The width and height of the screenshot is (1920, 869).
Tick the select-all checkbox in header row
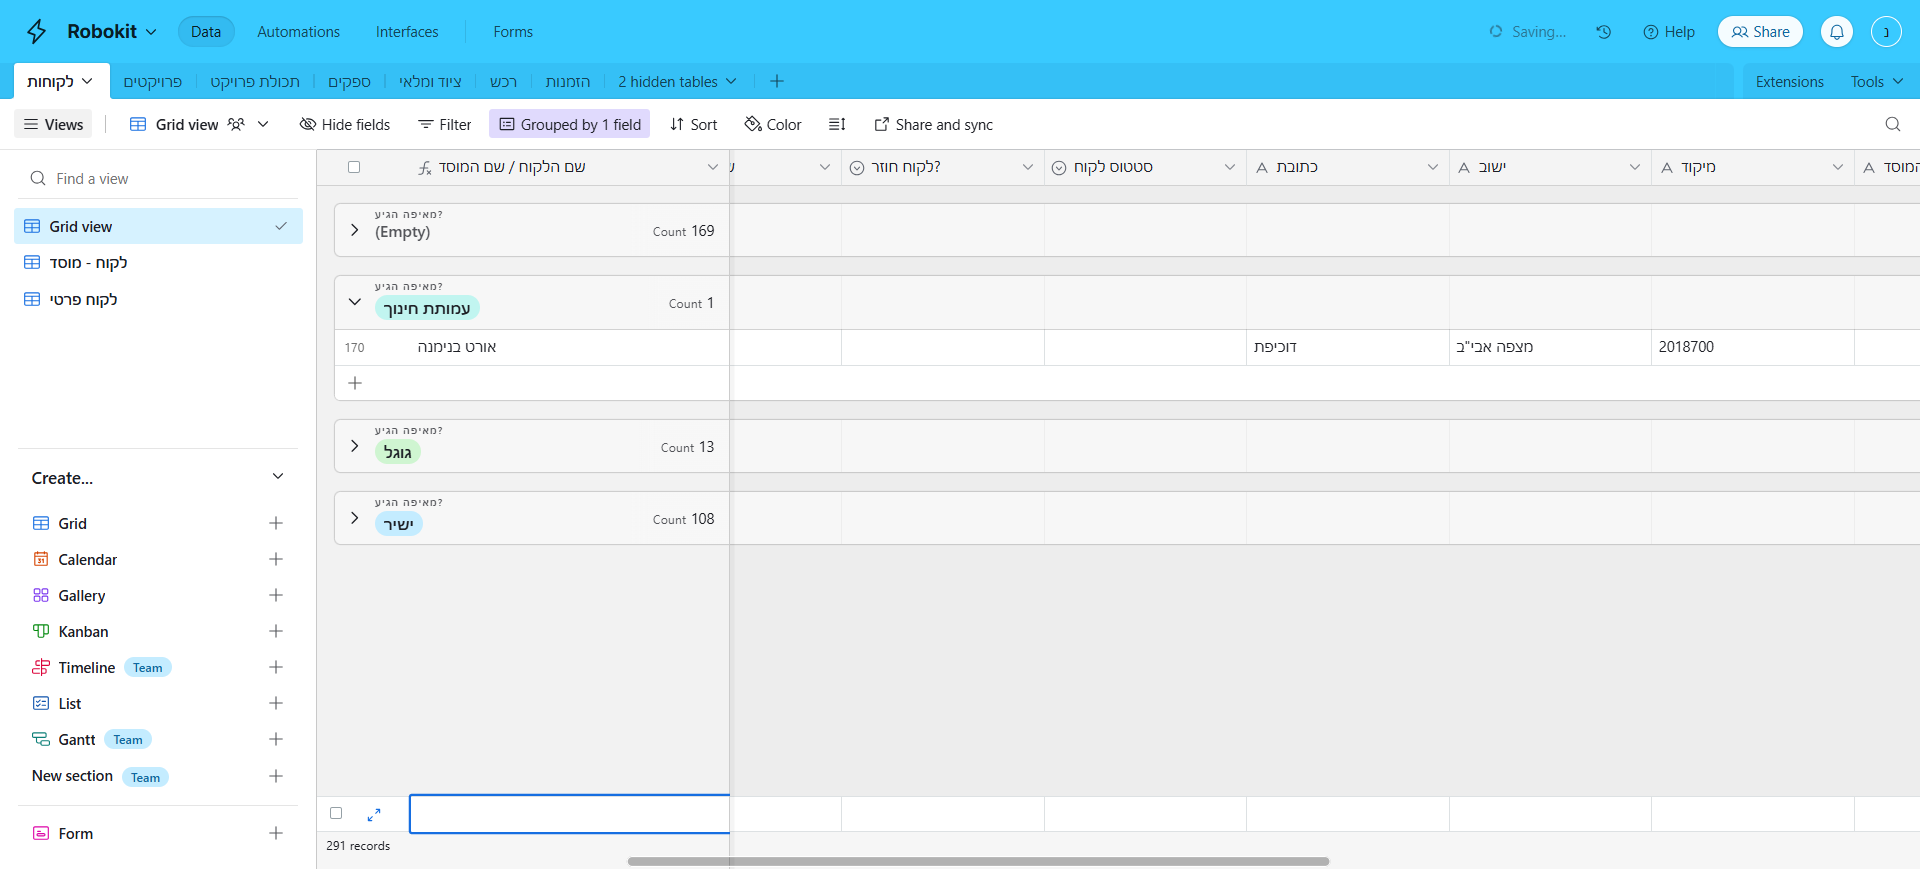(354, 167)
